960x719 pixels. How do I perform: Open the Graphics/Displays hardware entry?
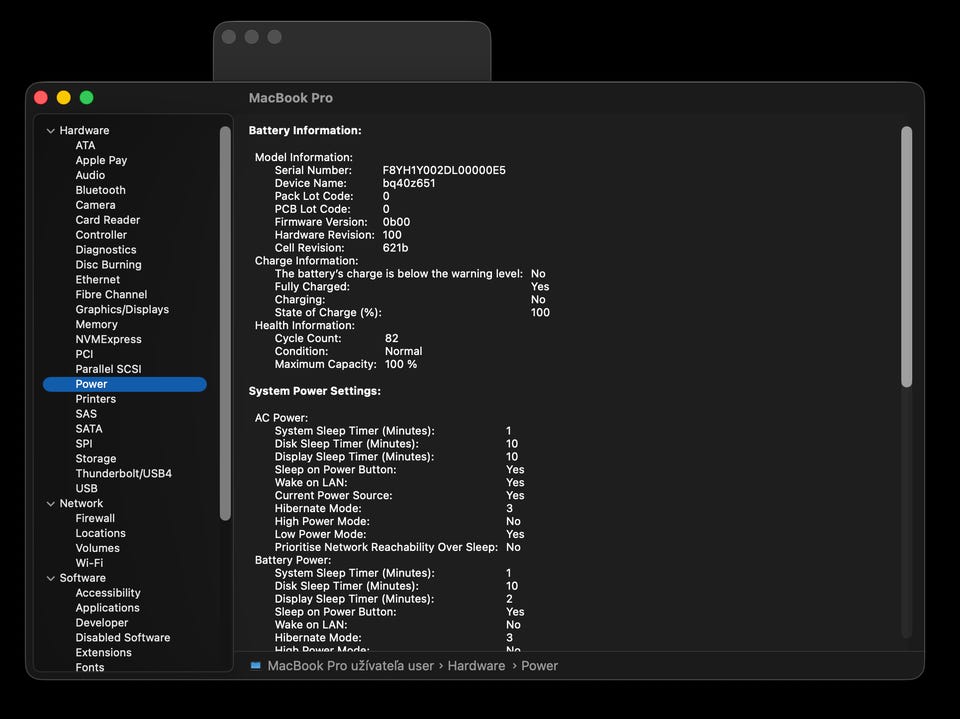(x=122, y=309)
